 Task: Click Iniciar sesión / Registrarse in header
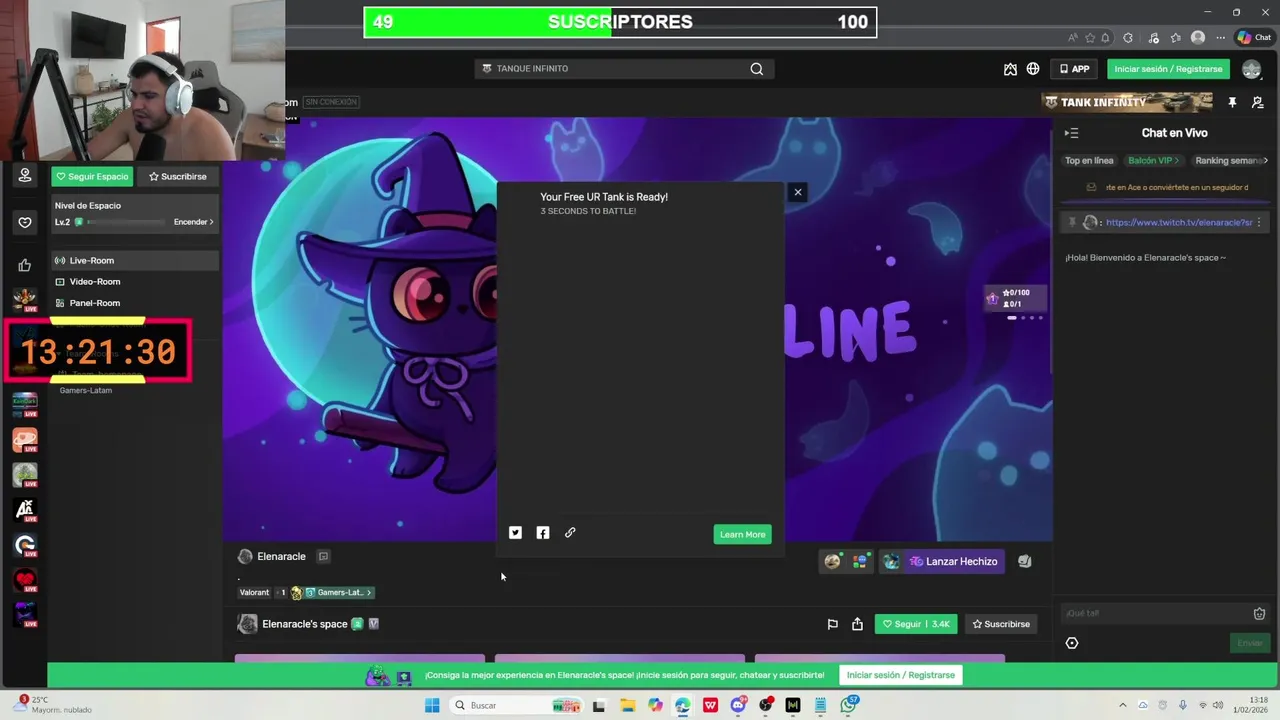click(x=1168, y=69)
